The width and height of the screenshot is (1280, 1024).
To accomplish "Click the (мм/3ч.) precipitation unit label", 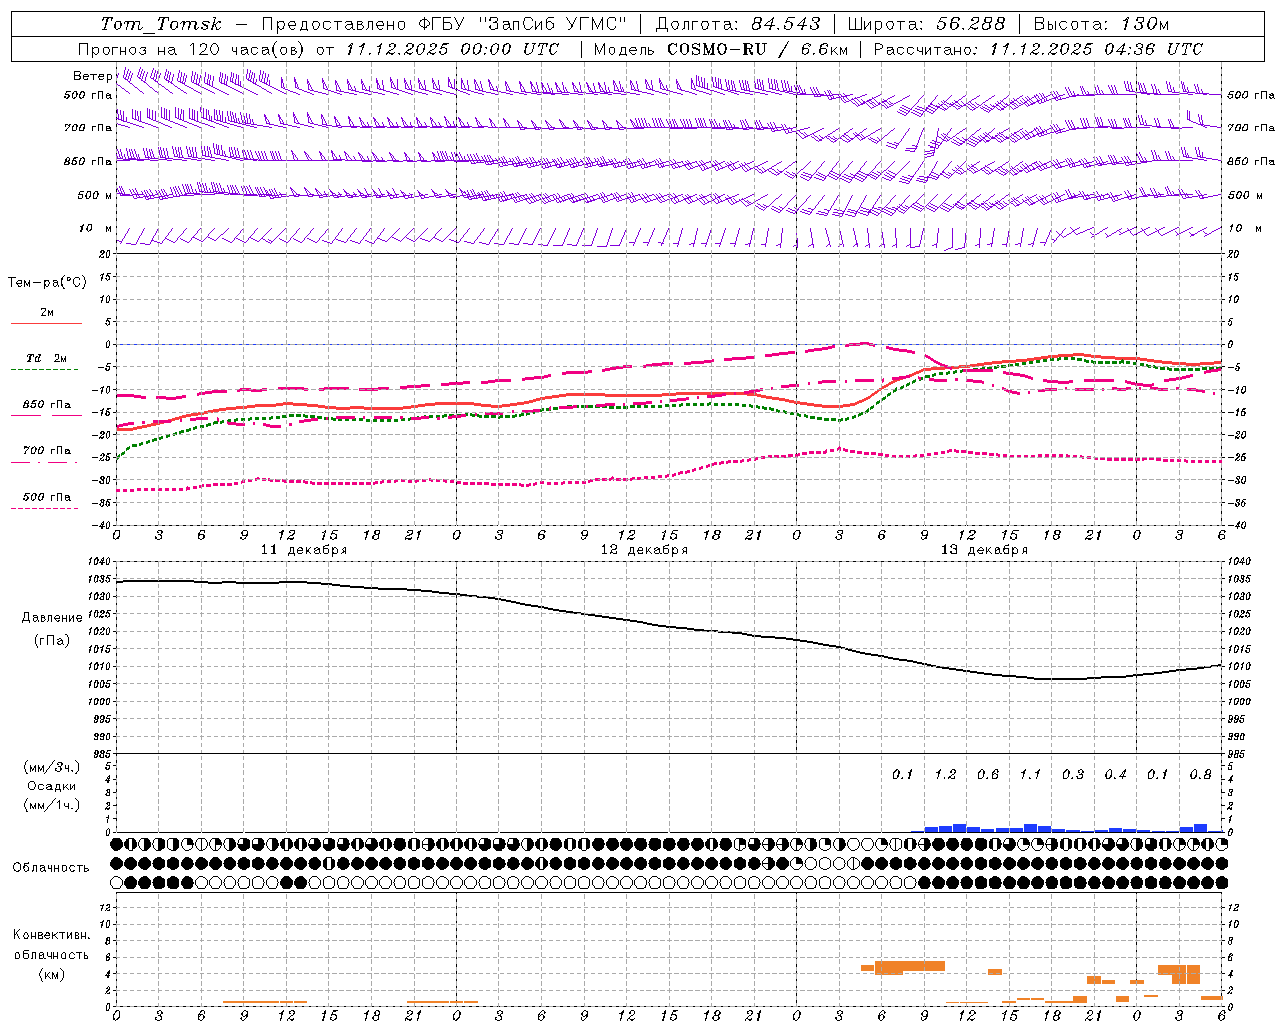I will click(x=52, y=768).
